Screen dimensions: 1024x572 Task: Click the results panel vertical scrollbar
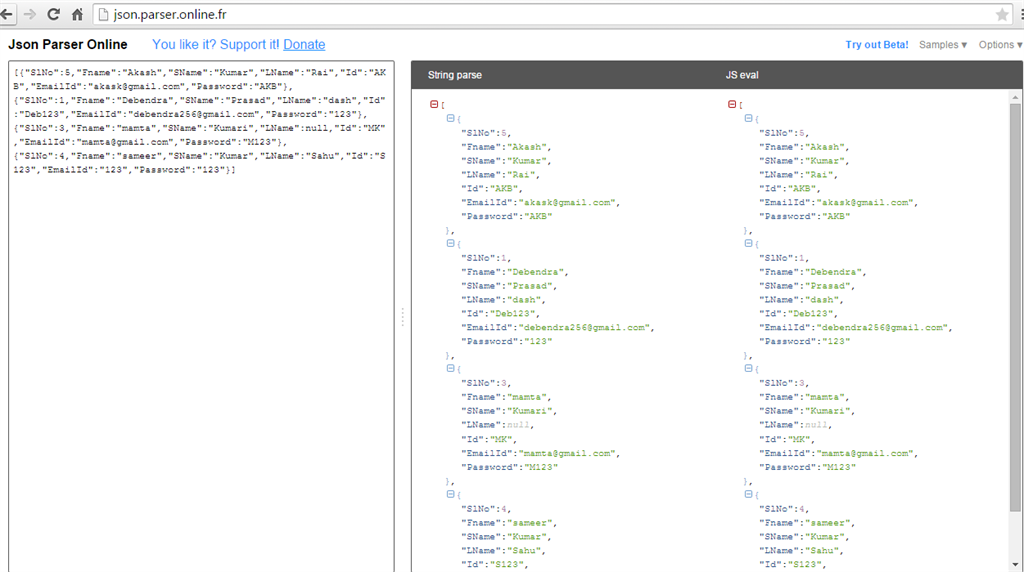click(x=1016, y=300)
